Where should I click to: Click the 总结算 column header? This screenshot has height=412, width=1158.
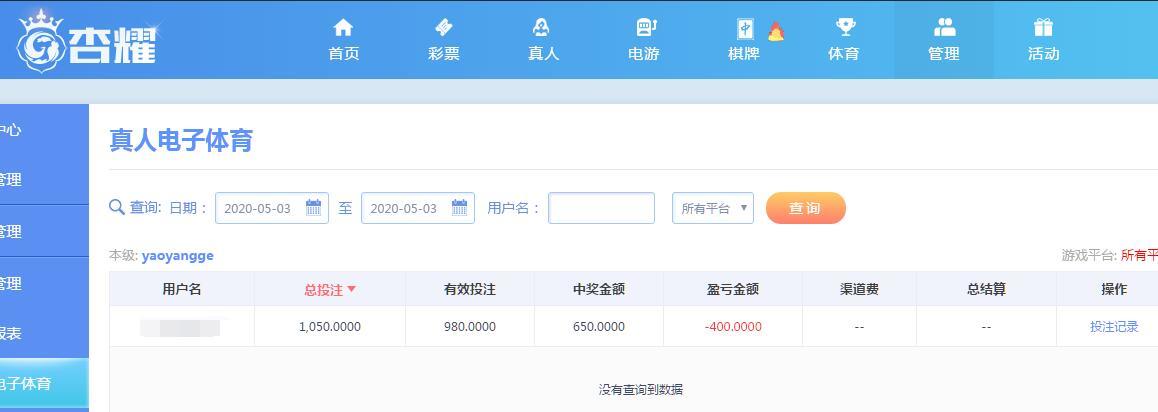point(986,289)
